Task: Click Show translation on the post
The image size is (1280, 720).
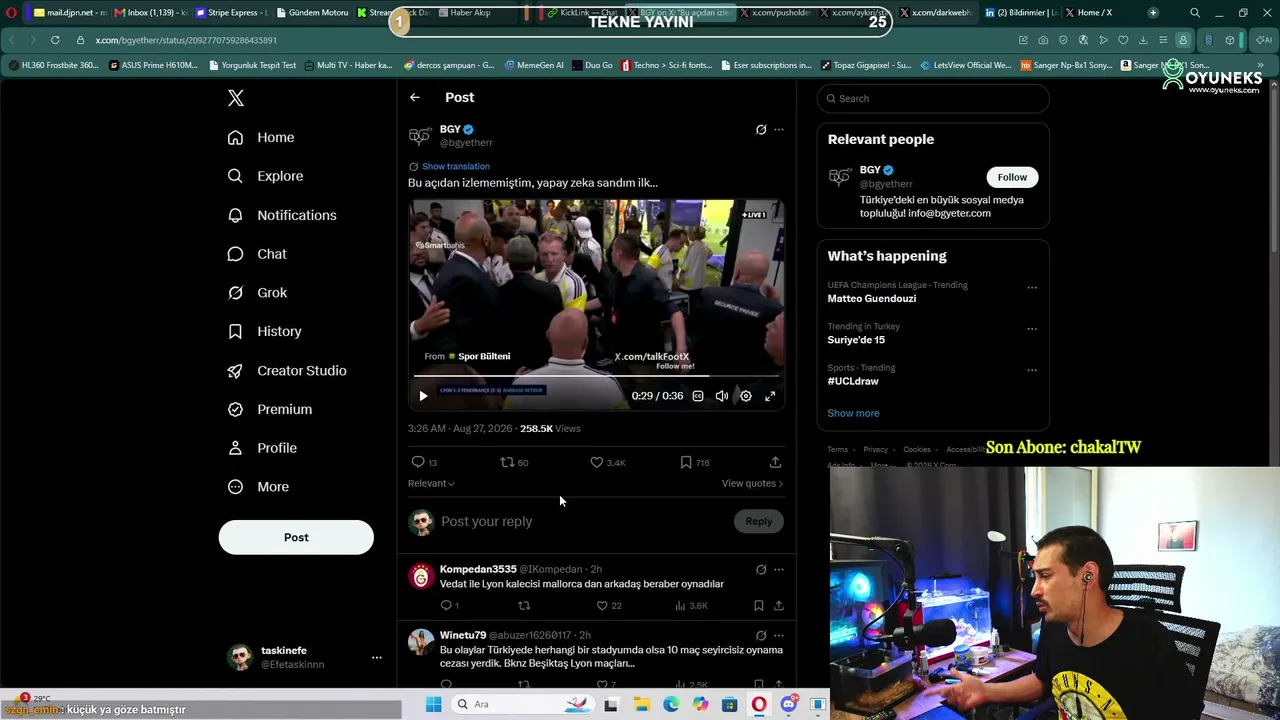Action: 455,166
